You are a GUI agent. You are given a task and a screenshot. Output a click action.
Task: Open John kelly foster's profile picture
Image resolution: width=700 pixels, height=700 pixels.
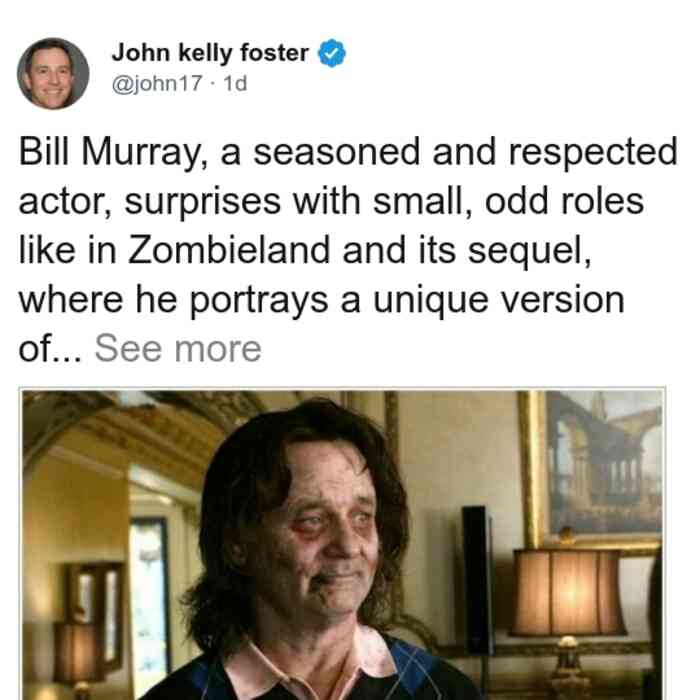pos(53,73)
